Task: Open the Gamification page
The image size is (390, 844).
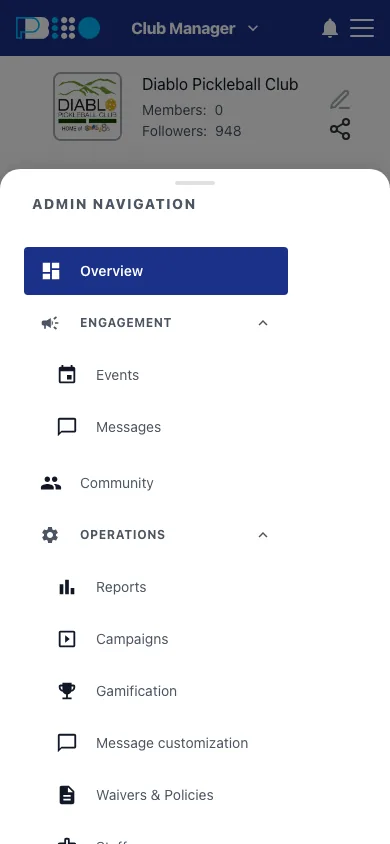Action: click(x=137, y=691)
